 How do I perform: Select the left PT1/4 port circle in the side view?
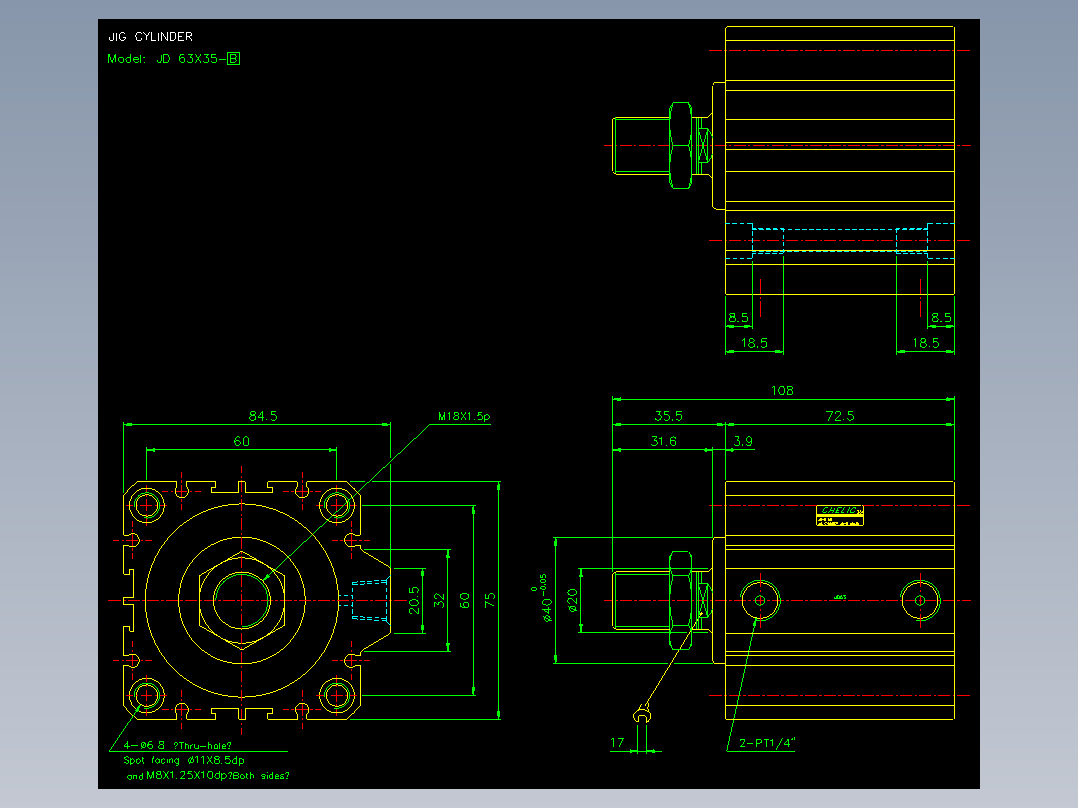760,600
